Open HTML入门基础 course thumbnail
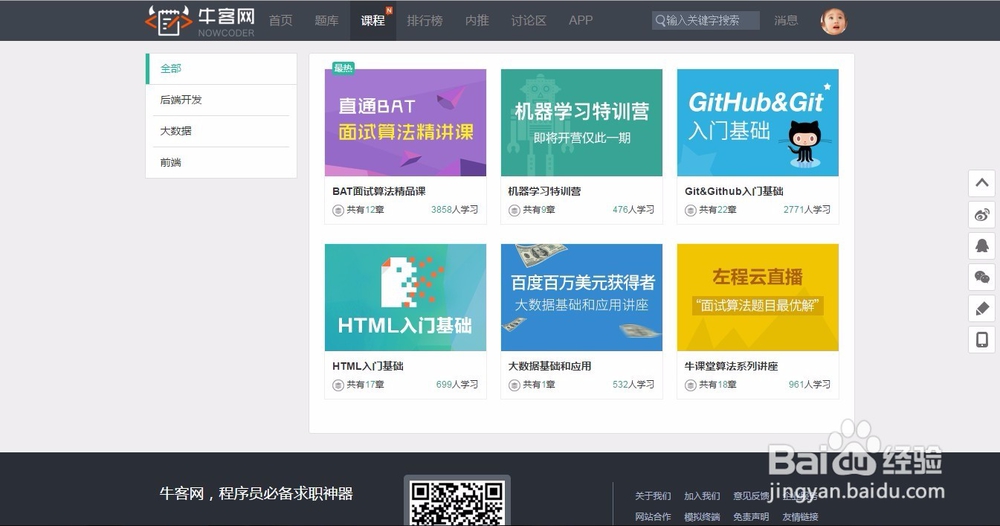Image resolution: width=1000 pixels, height=526 pixels. [406, 297]
